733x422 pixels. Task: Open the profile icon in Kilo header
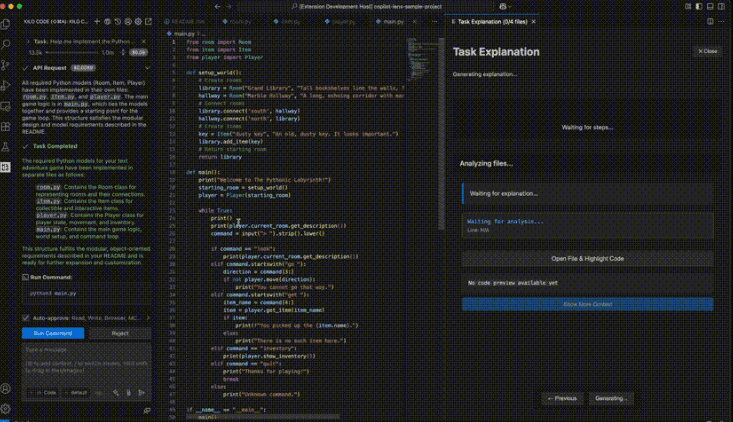click(x=128, y=21)
